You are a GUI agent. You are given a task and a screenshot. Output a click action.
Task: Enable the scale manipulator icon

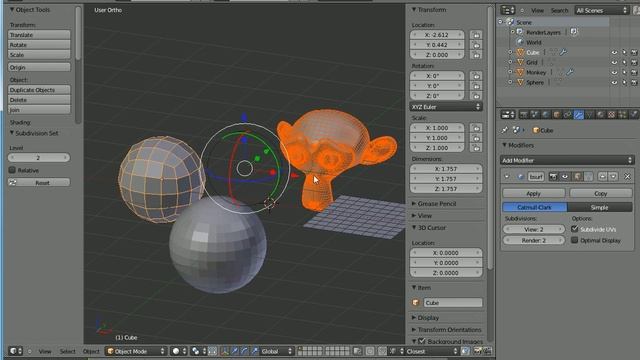[x=254, y=351]
